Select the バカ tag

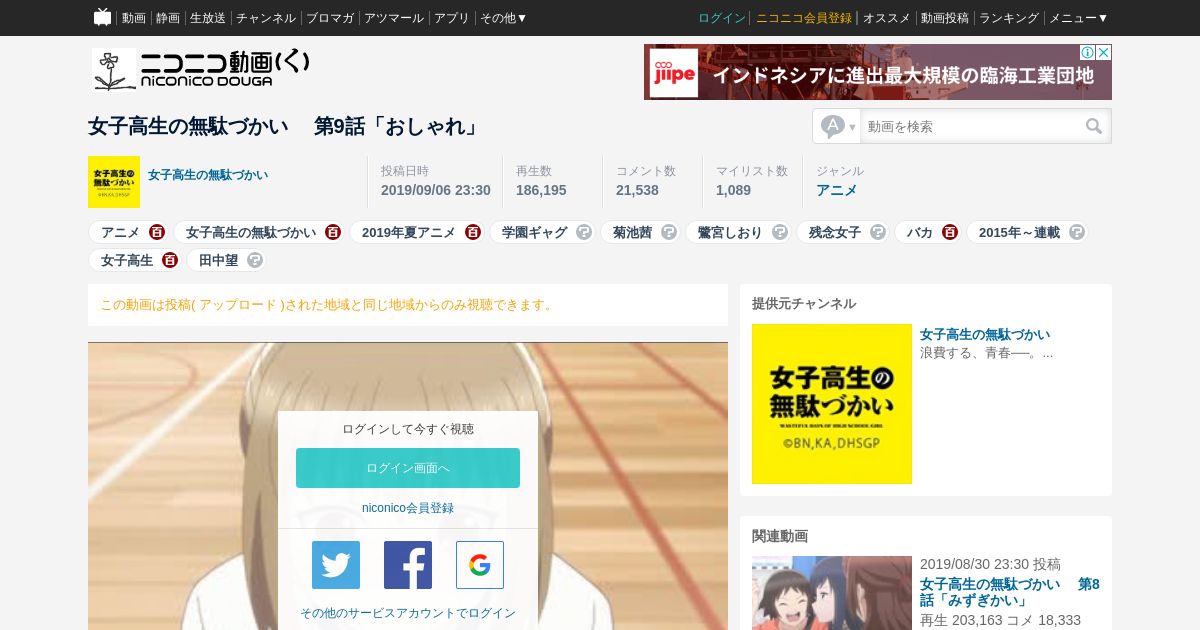[x=920, y=232]
